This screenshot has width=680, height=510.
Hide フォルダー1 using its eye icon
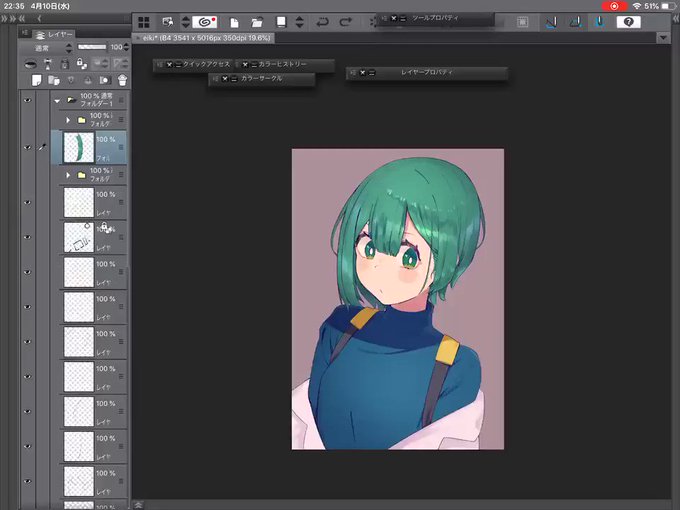click(28, 100)
